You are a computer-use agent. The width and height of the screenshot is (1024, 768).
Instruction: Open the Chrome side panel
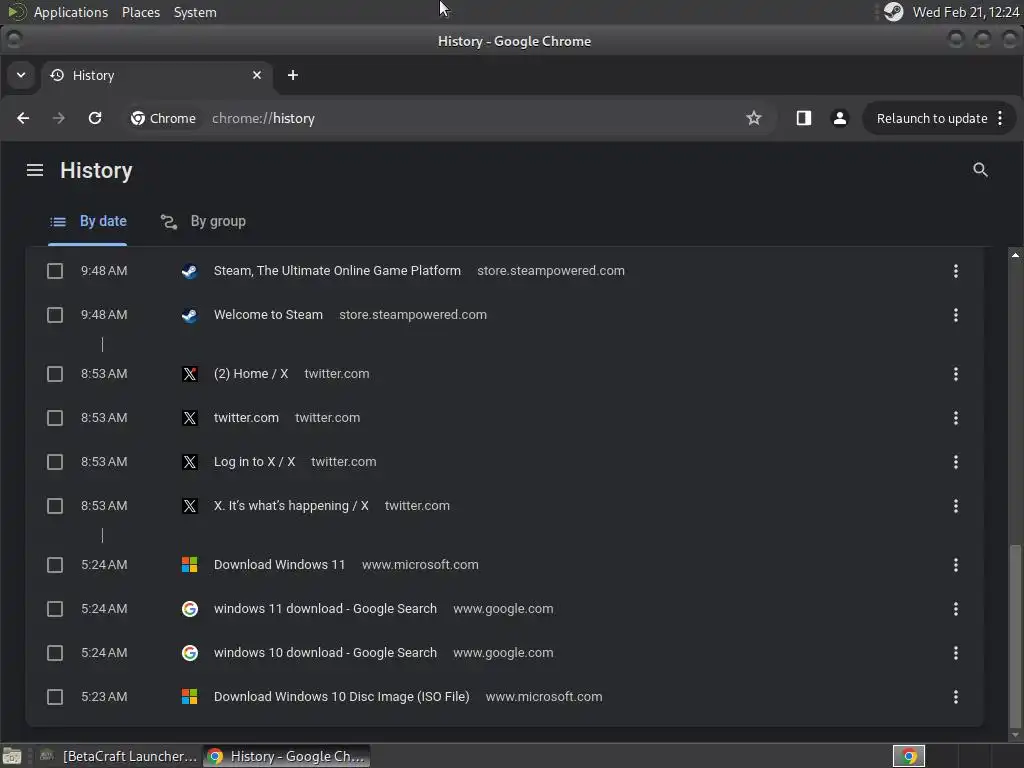pyautogui.click(x=803, y=118)
